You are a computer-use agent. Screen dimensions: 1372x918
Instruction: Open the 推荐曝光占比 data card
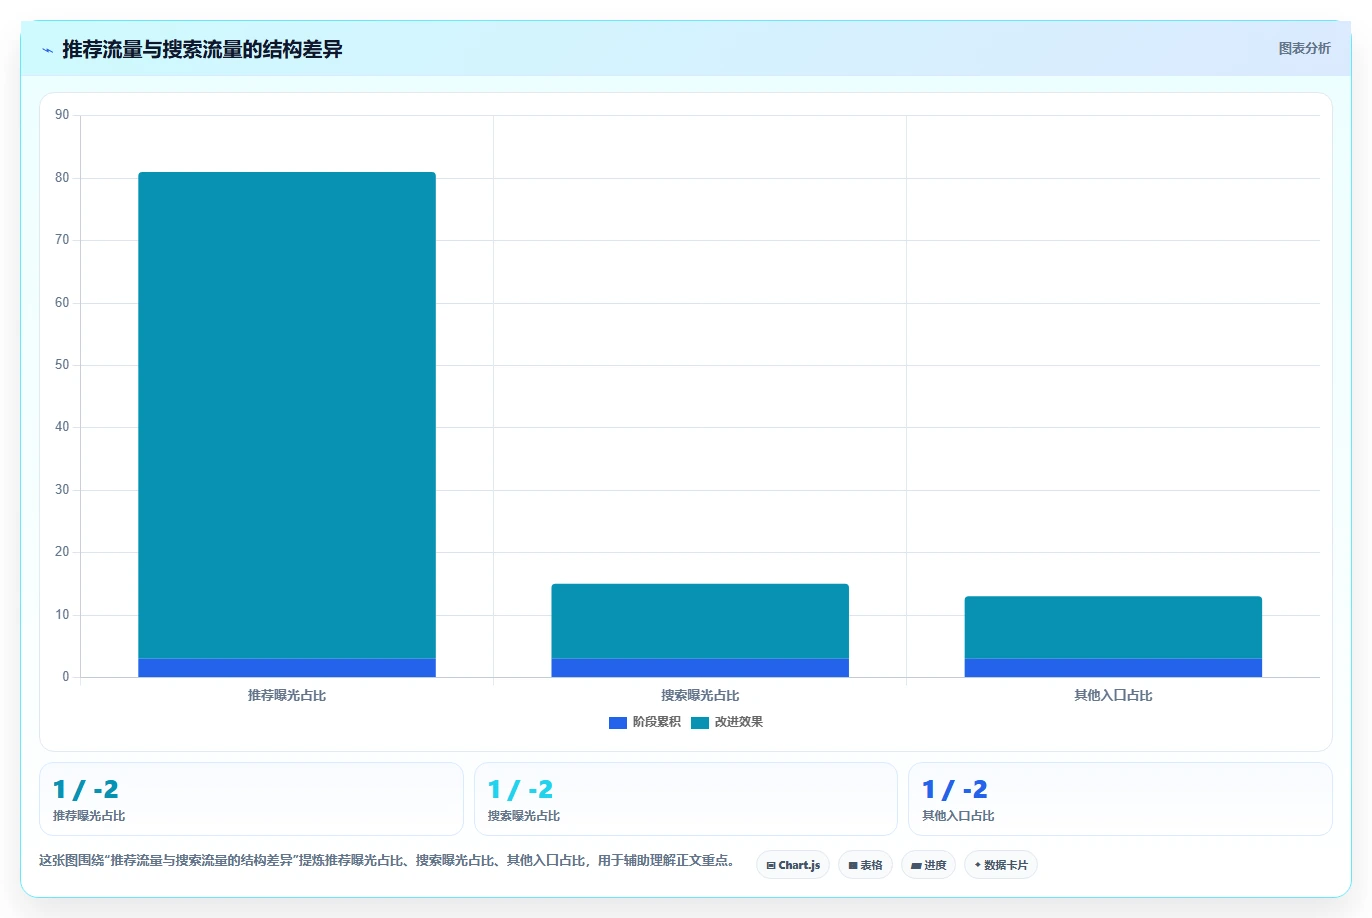[x=251, y=799]
